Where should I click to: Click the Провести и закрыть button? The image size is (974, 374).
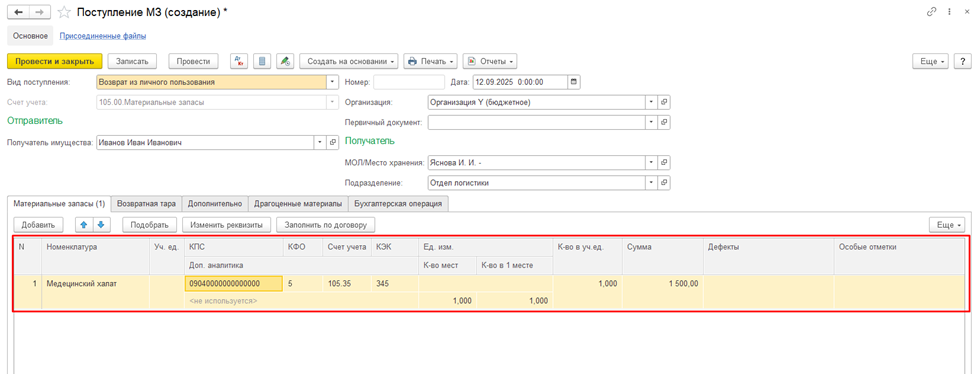tap(54, 61)
